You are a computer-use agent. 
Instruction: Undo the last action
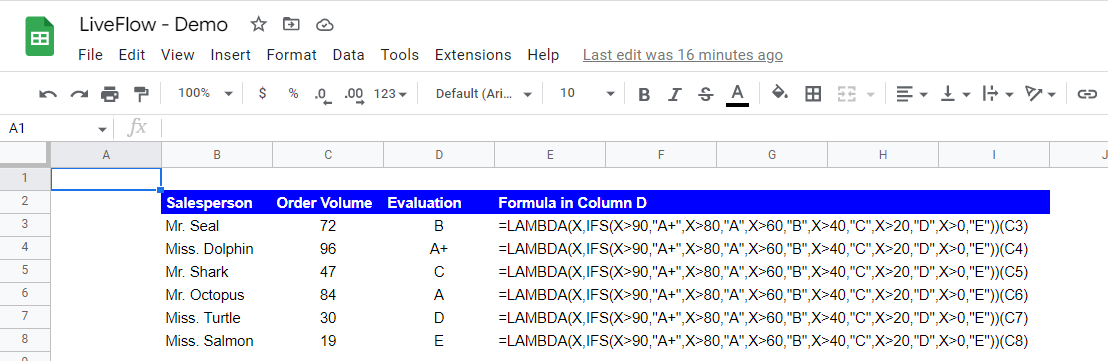48,93
